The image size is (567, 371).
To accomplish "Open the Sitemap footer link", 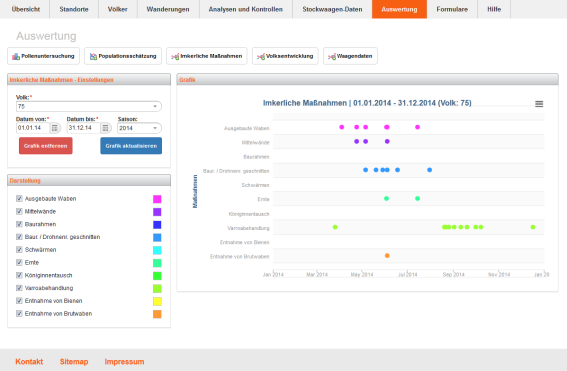I will point(74,362).
